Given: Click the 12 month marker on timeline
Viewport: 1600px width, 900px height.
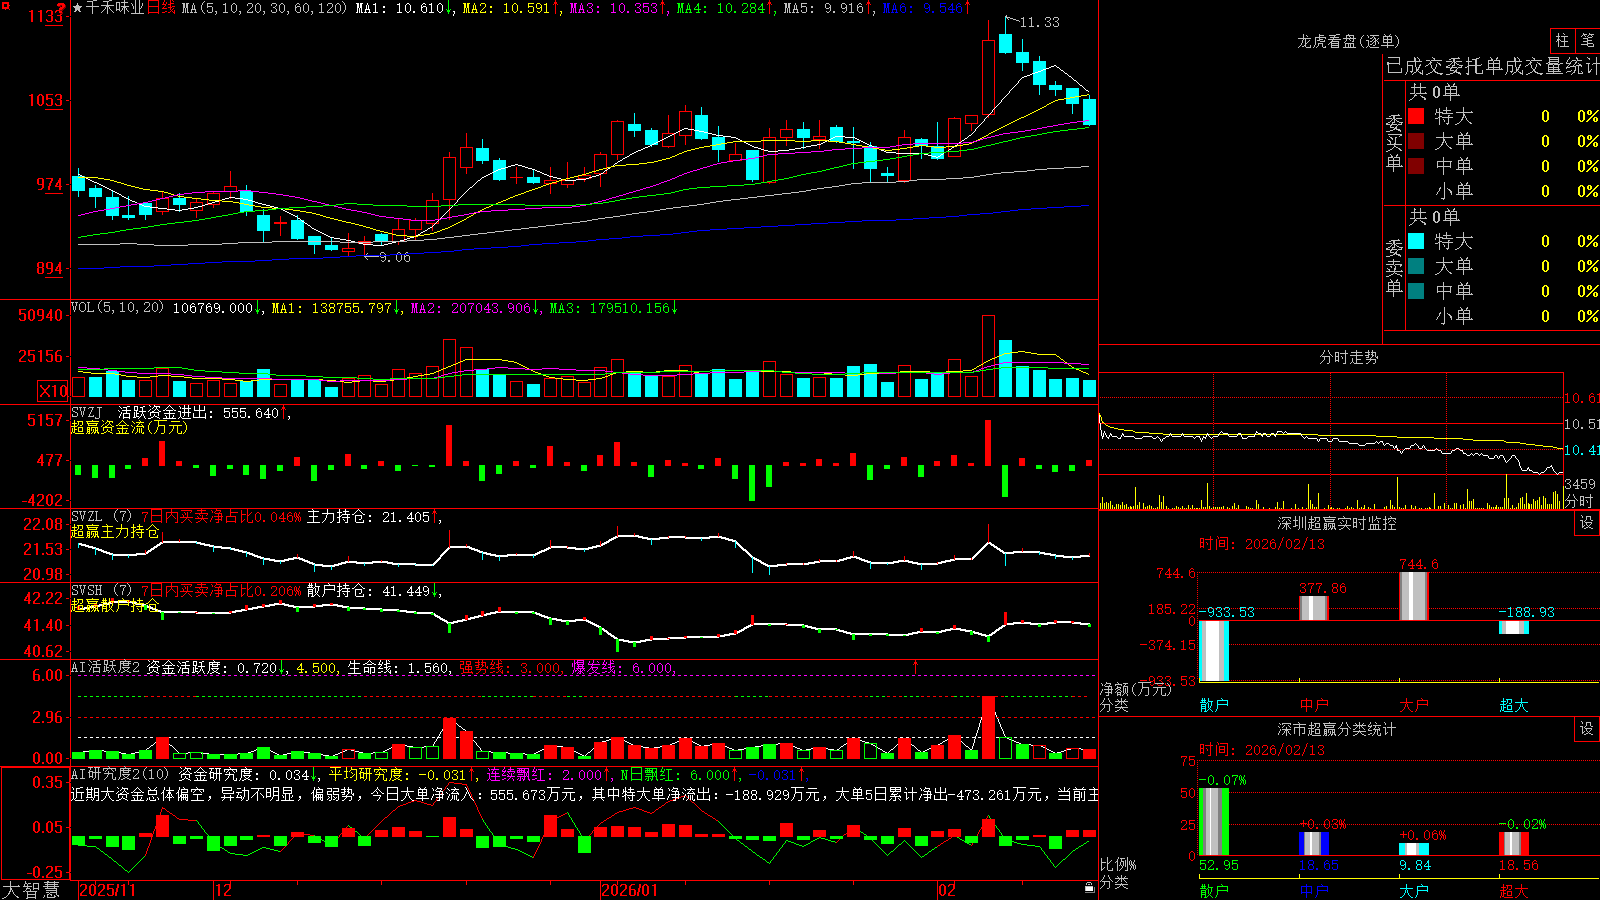Looking at the screenshot, I should 224,890.
